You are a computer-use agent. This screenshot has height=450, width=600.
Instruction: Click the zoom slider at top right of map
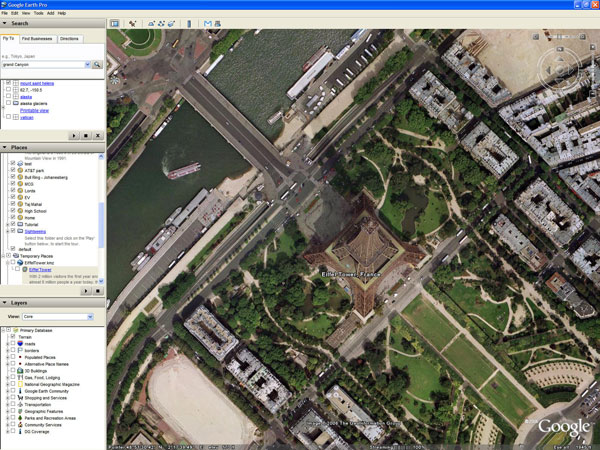pyautogui.click(x=559, y=37)
